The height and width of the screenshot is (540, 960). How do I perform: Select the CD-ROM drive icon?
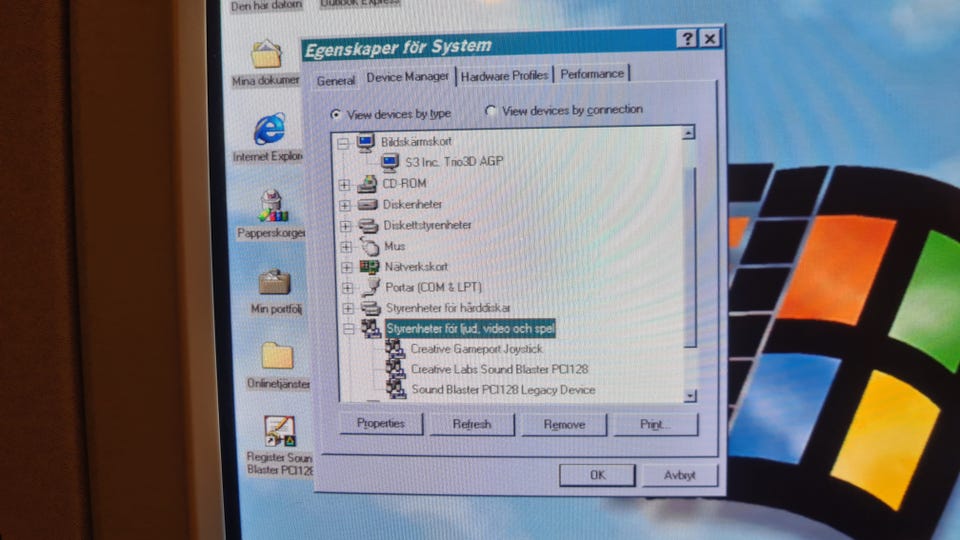367,184
